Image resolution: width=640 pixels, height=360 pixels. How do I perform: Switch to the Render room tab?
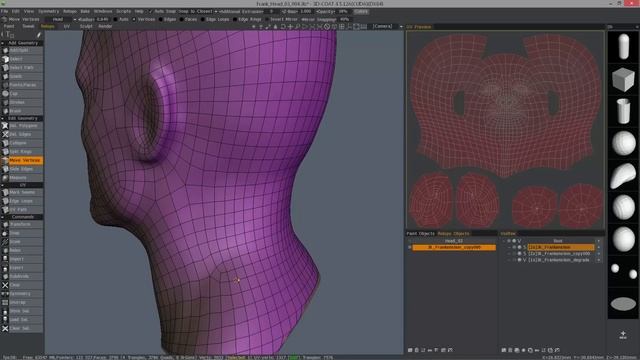tap(105, 26)
